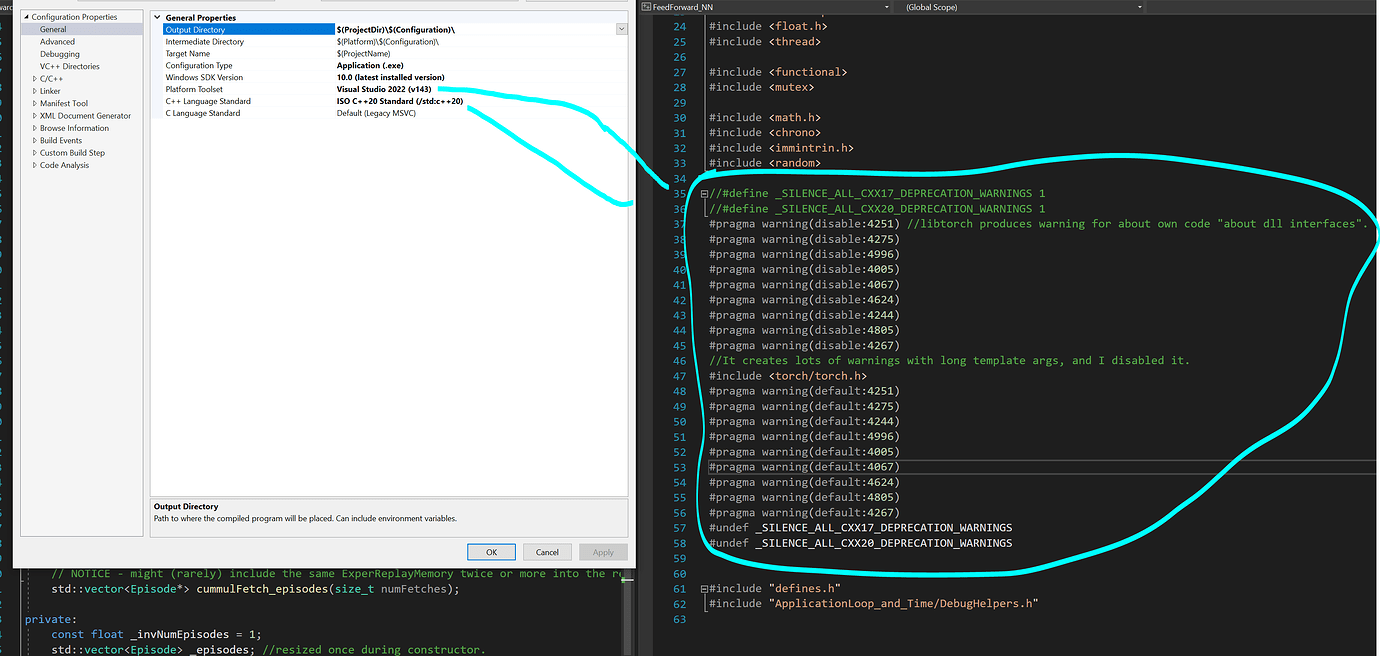This screenshot has width=1380, height=656.
Task: Collapse the General Properties section header
Action: pos(157,16)
